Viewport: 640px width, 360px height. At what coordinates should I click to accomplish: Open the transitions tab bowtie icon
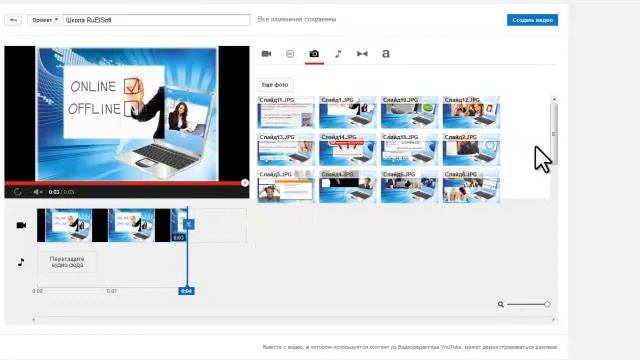point(362,53)
